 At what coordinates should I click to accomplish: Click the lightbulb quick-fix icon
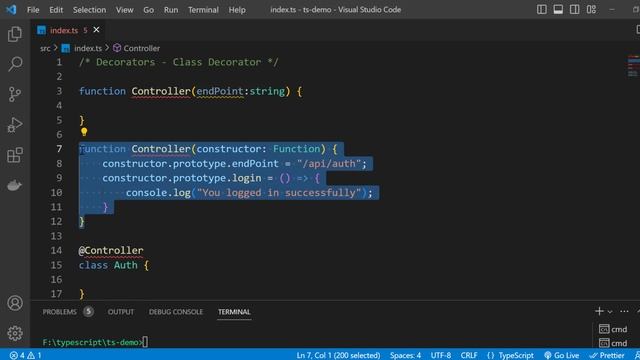tap(84, 132)
